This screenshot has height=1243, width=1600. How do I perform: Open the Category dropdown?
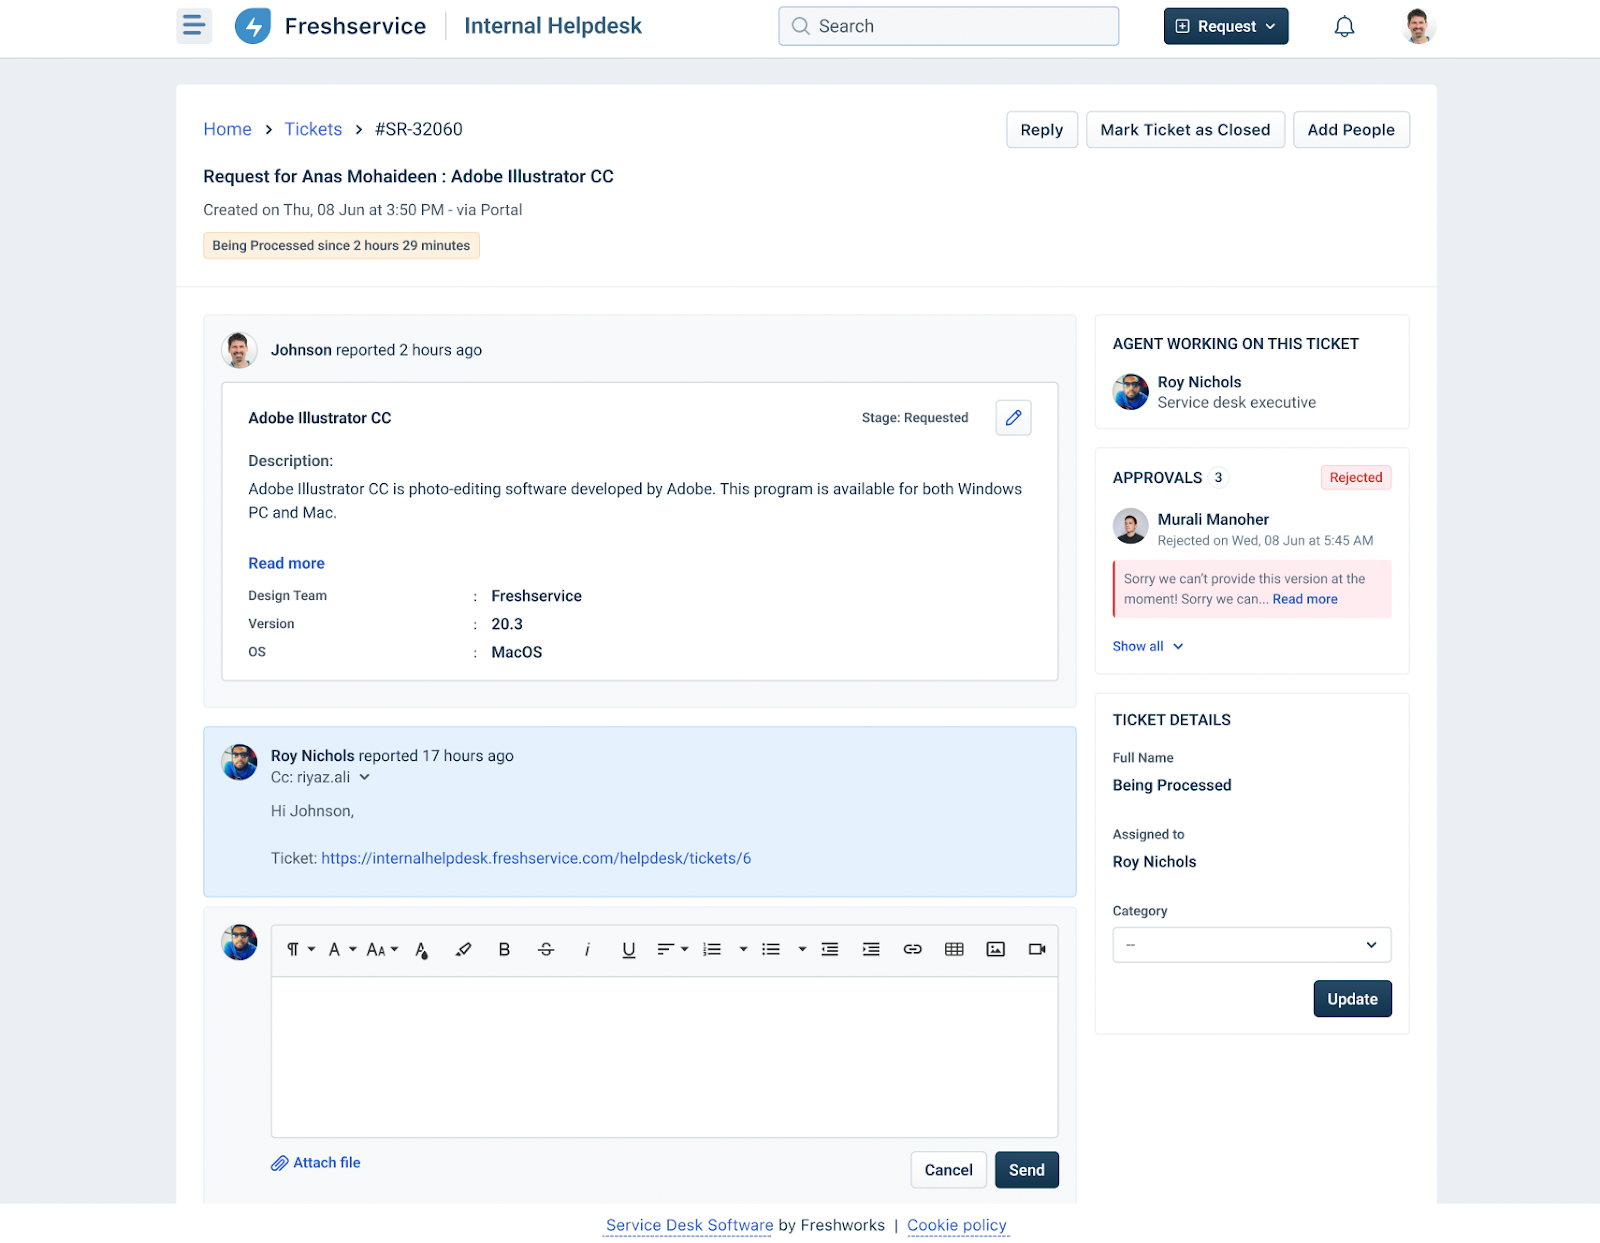(1251, 945)
